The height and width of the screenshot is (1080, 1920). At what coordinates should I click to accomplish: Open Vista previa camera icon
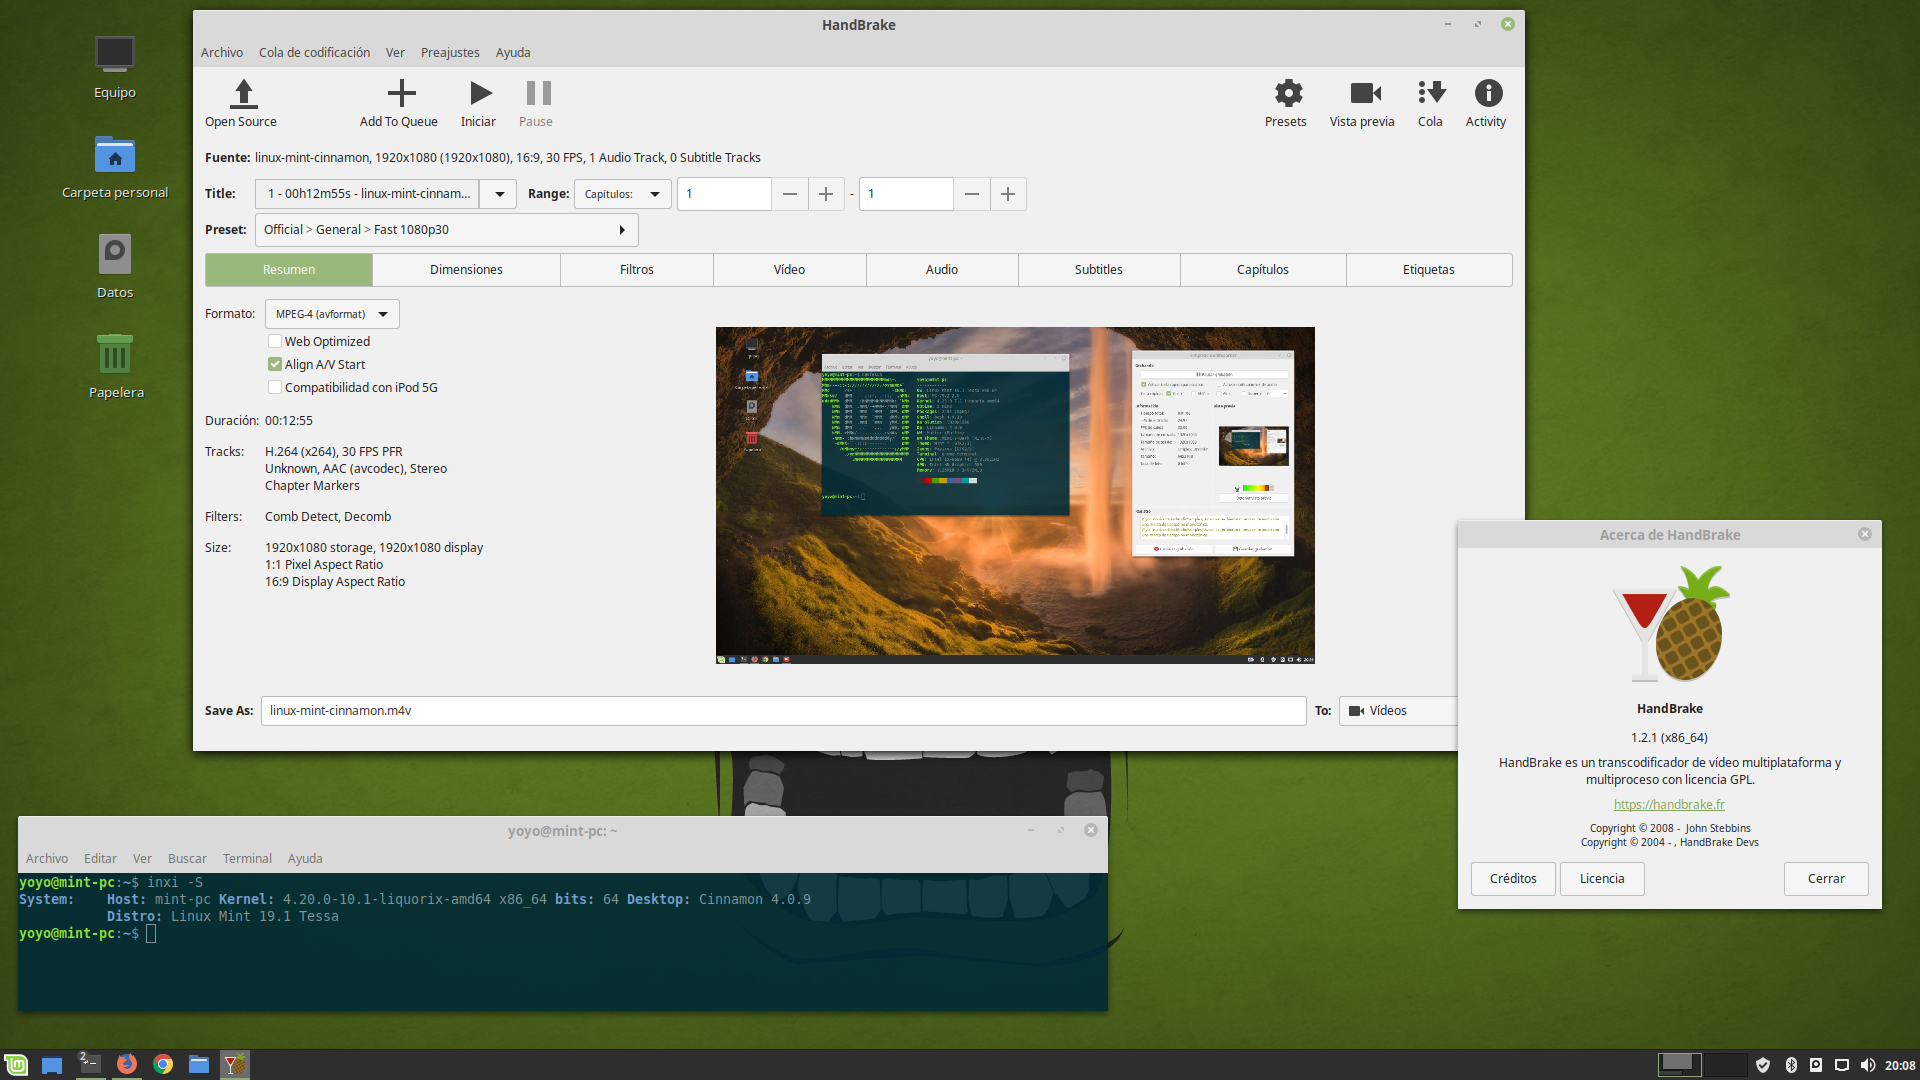pos(1364,94)
